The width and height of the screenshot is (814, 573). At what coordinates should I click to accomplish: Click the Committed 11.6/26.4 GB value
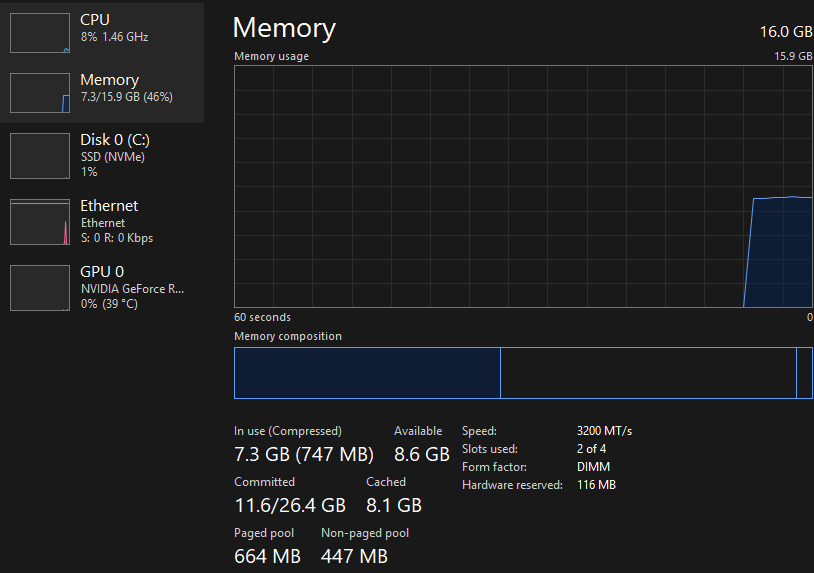pyautogui.click(x=290, y=505)
